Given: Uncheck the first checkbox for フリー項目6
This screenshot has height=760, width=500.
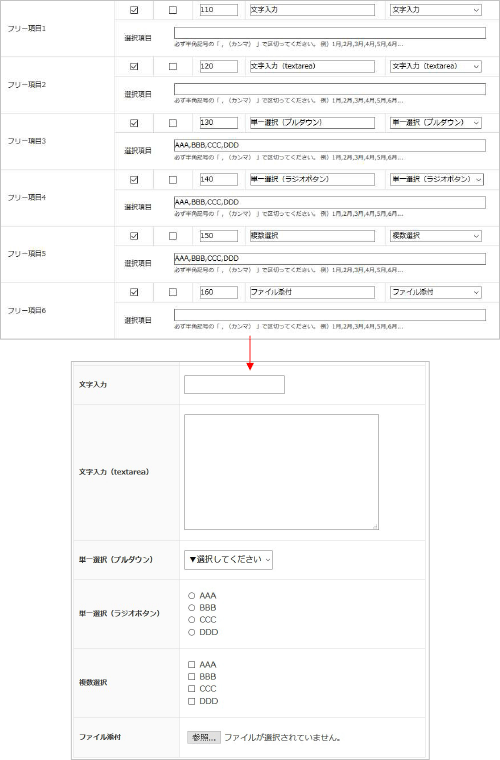Looking at the screenshot, I should click(134, 292).
